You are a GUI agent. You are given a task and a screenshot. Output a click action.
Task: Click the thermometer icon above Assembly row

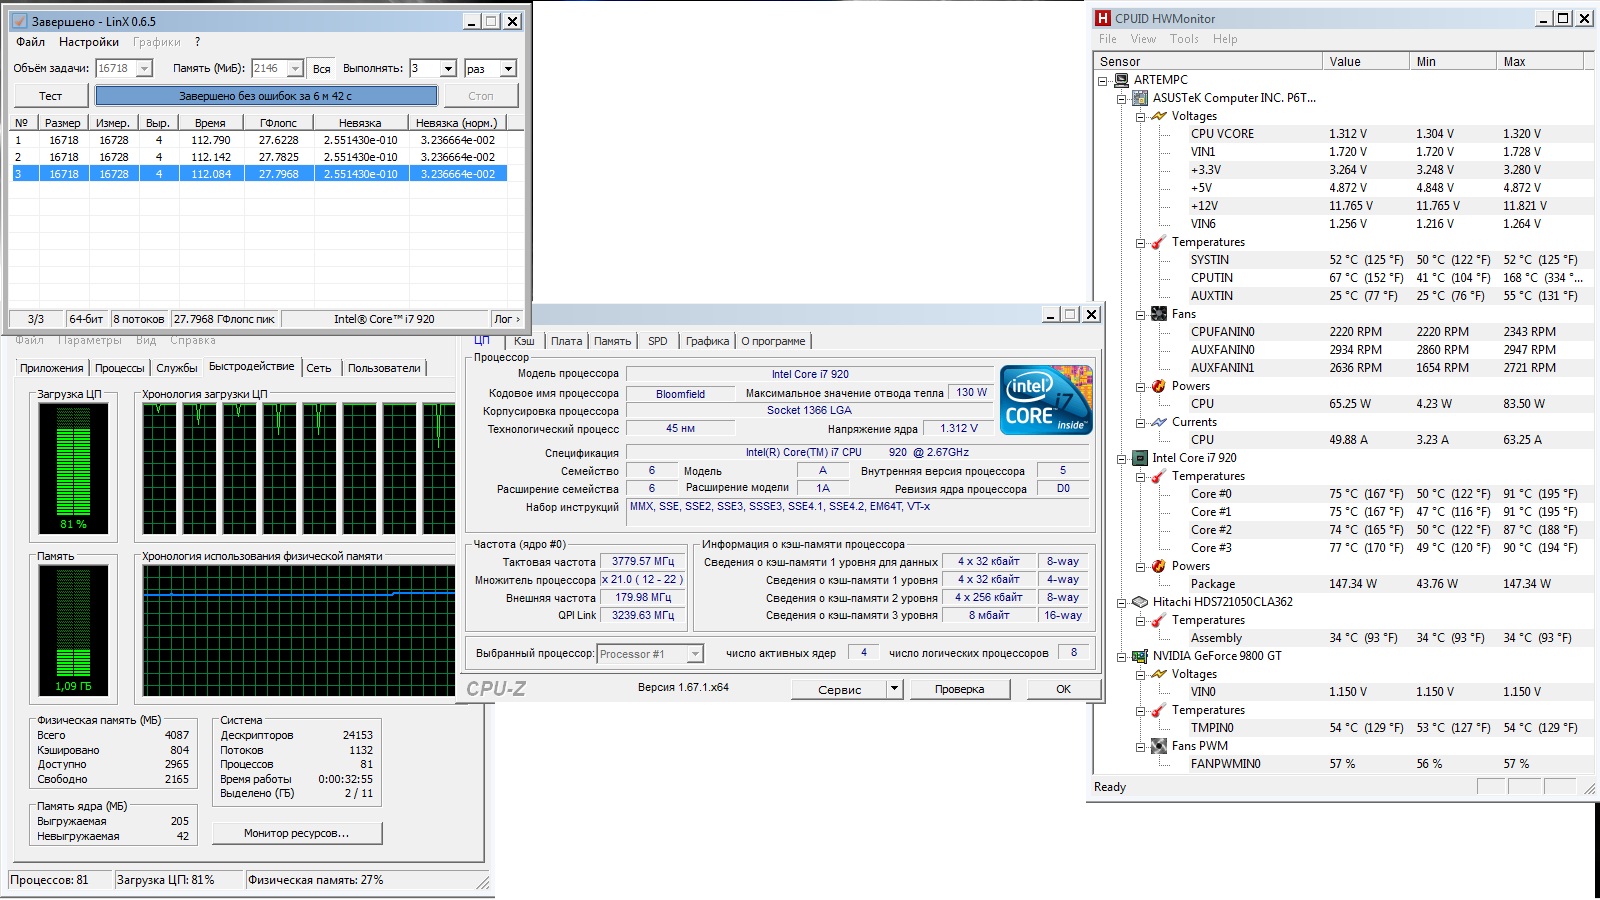[x=1159, y=620]
